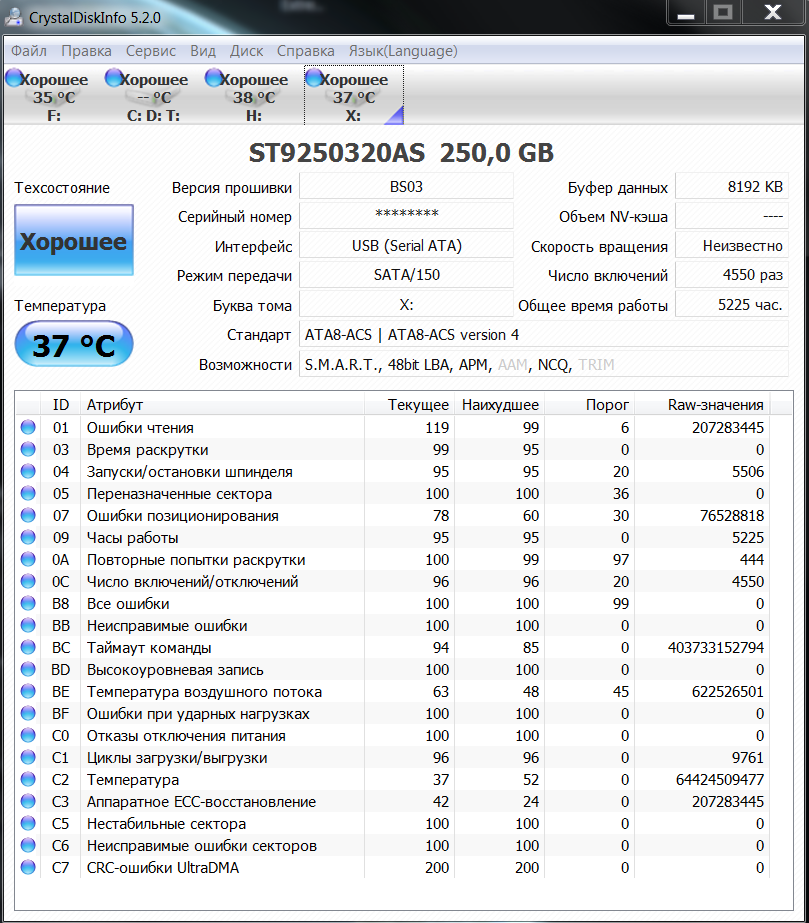Click status icon for Неисправимые ошибки секторов
This screenshot has width=809, height=923.
(x=28, y=845)
